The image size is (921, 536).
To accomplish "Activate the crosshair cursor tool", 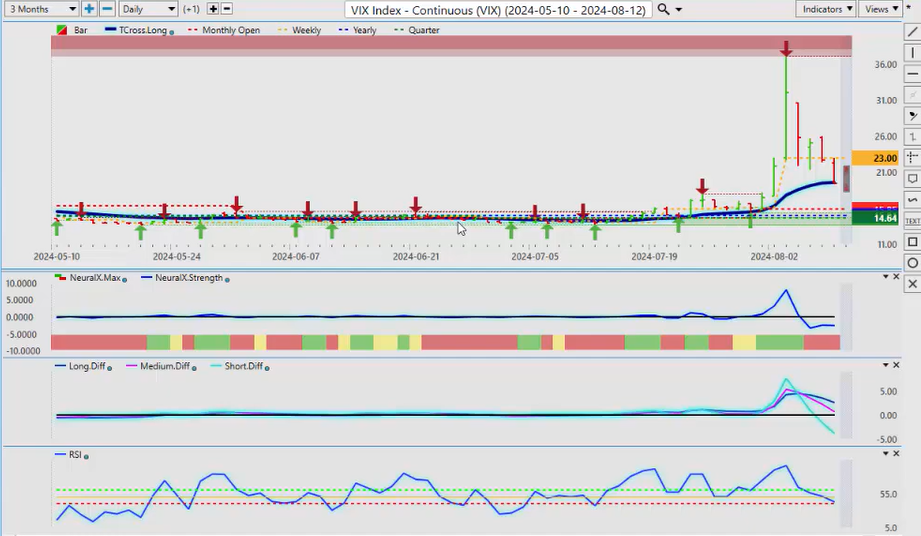I will click(911, 158).
